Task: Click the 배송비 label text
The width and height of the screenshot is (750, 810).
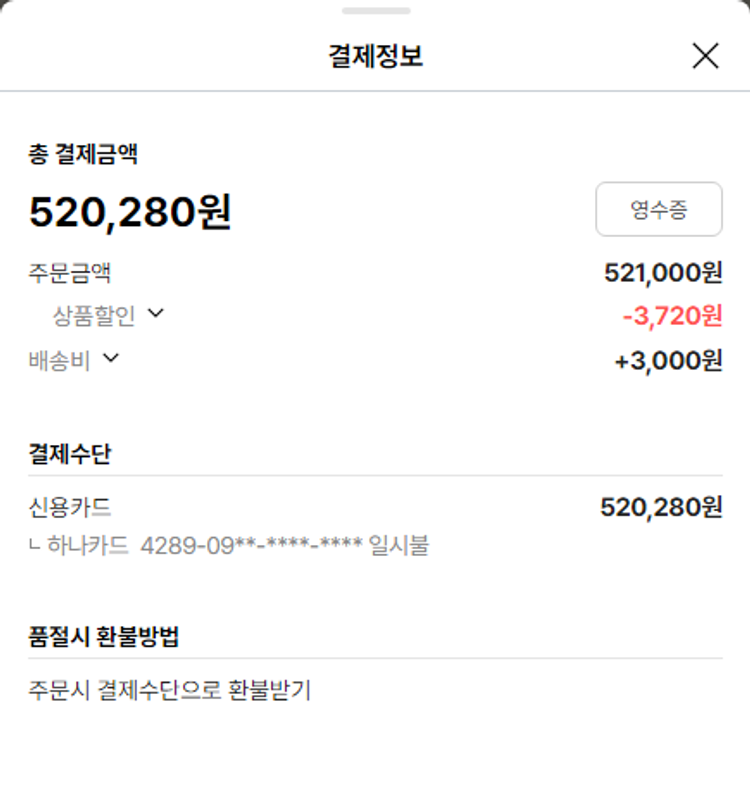Action: click(60, 360)
